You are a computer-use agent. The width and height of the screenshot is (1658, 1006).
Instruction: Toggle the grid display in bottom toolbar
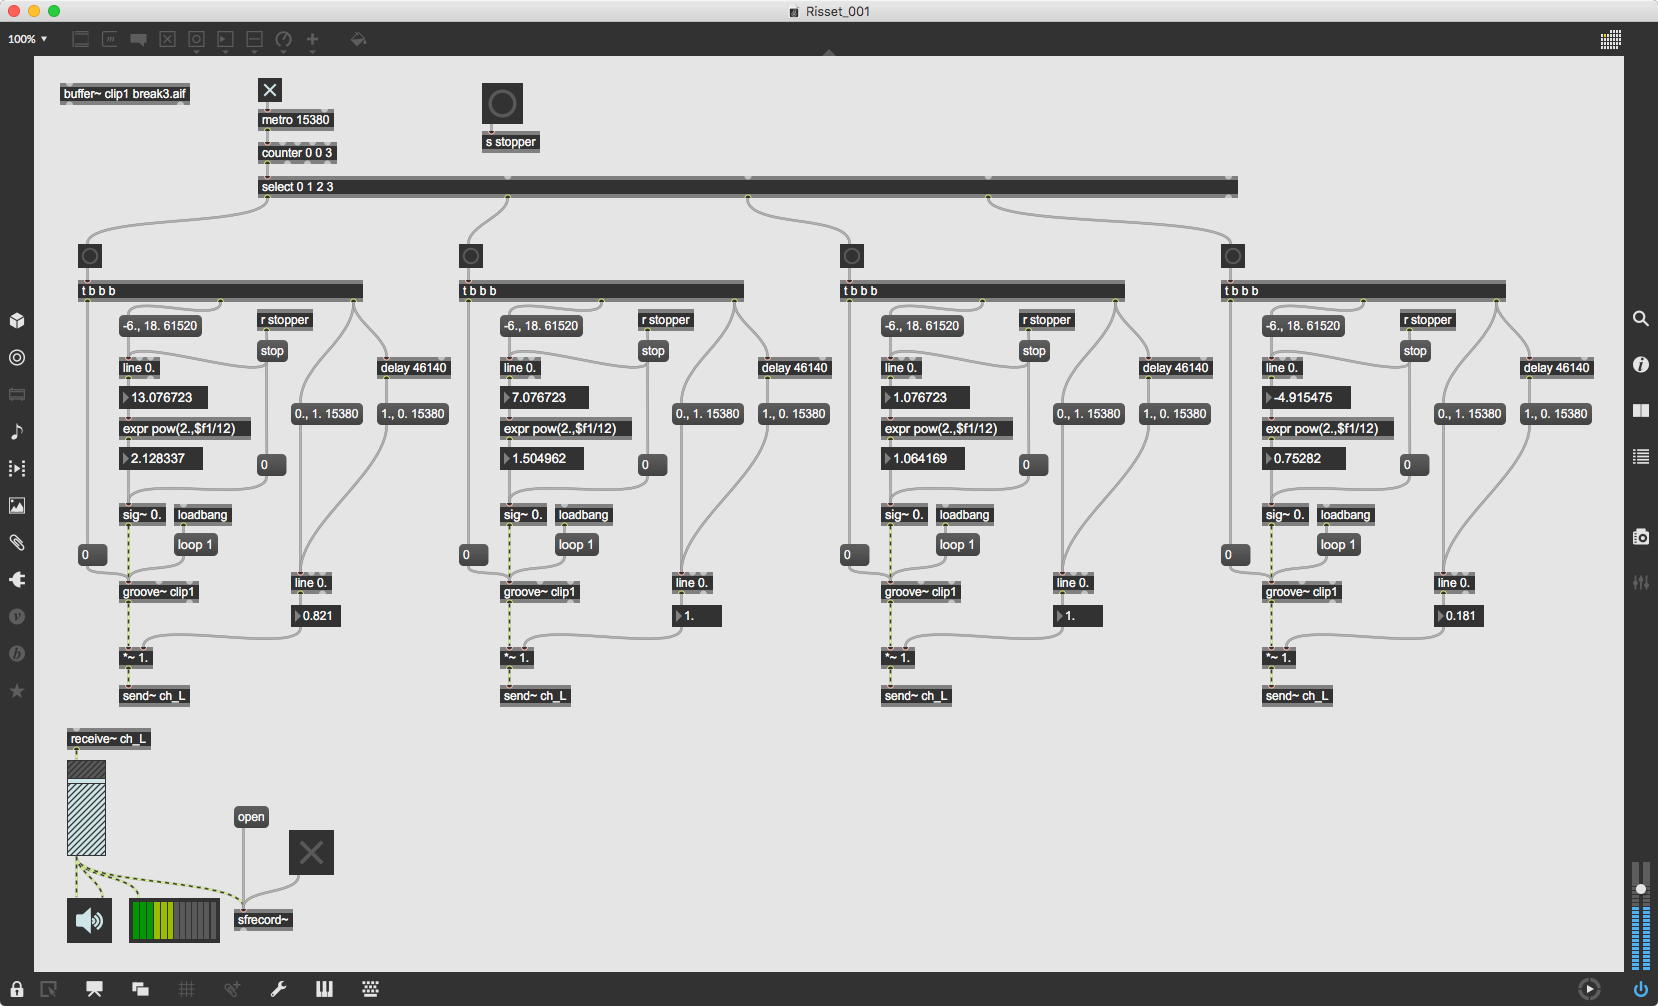pyautogui.click(x=186, y=989)
